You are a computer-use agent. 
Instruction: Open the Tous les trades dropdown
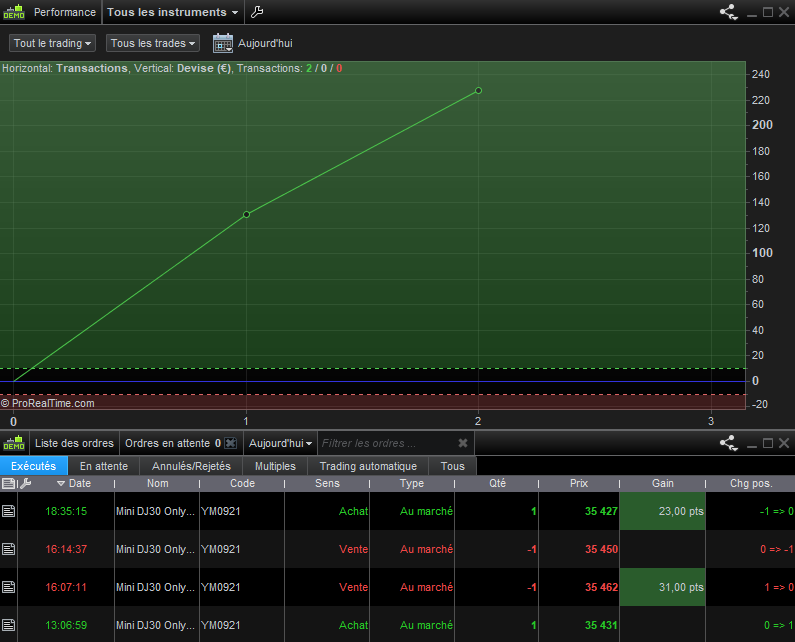[x=153, y=43]
